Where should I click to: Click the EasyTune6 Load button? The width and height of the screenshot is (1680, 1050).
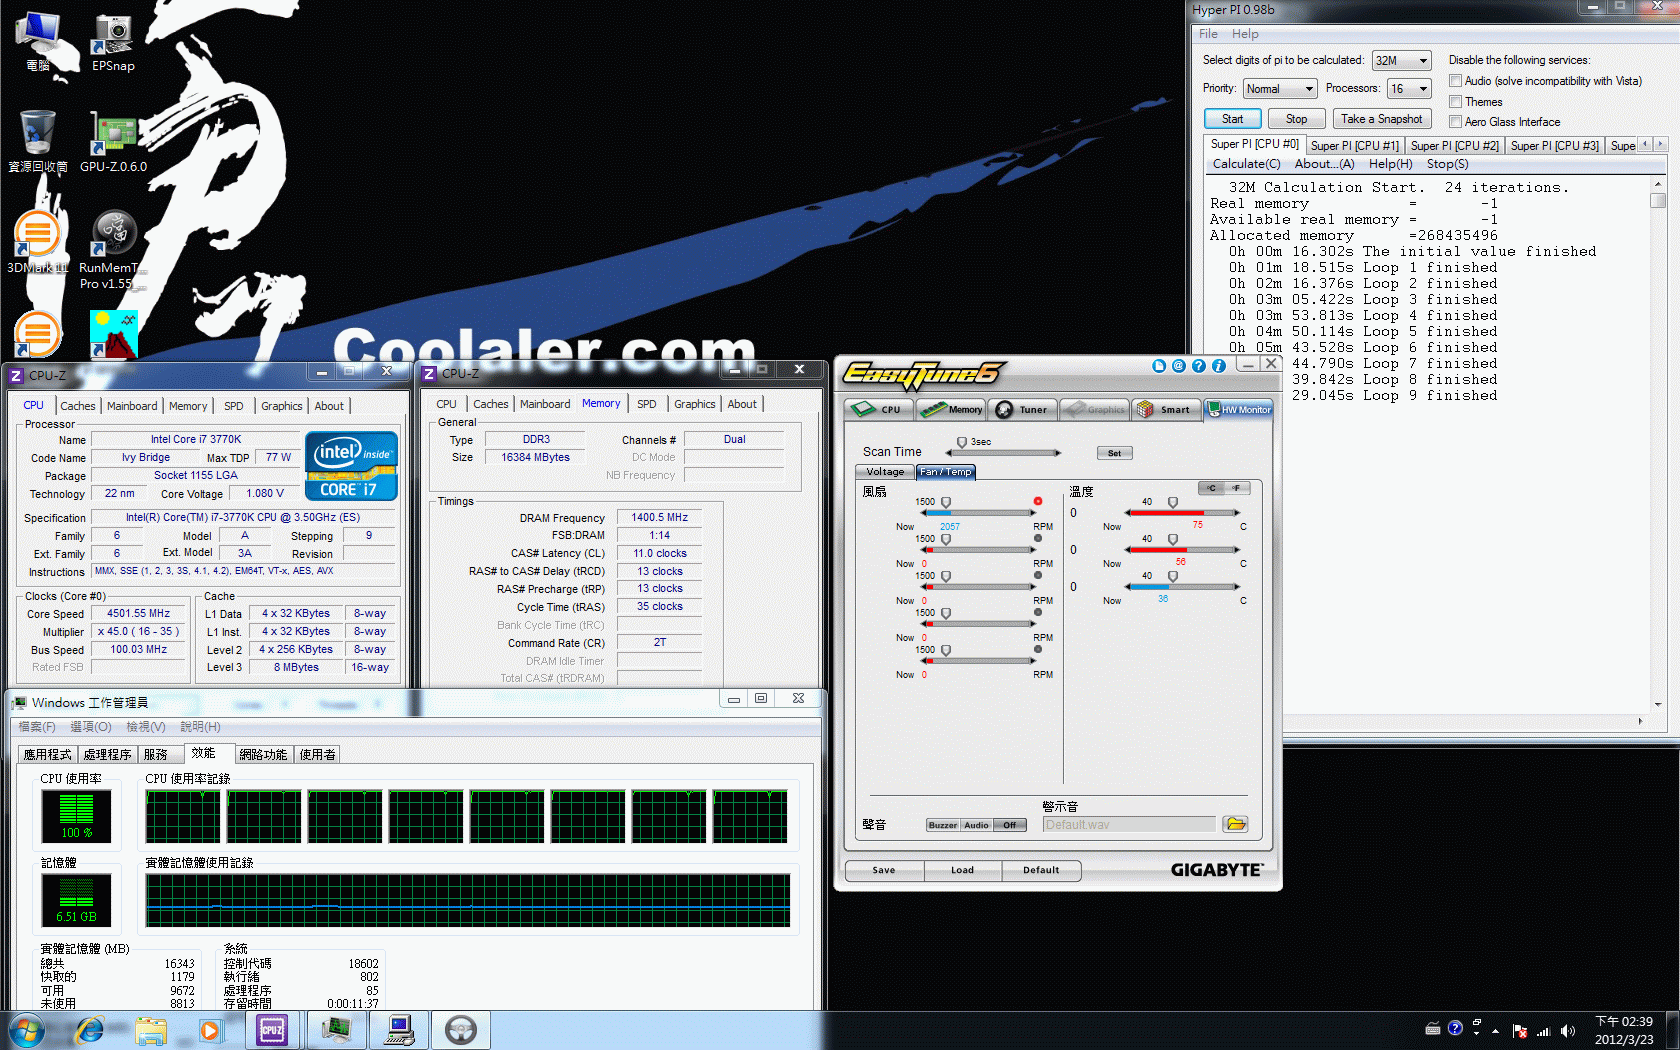tap(962, 870)
